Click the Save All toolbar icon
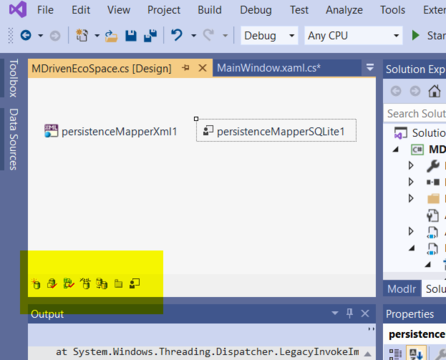The width and height of the screenshot is (446, 360). click(x=150, y=35)
